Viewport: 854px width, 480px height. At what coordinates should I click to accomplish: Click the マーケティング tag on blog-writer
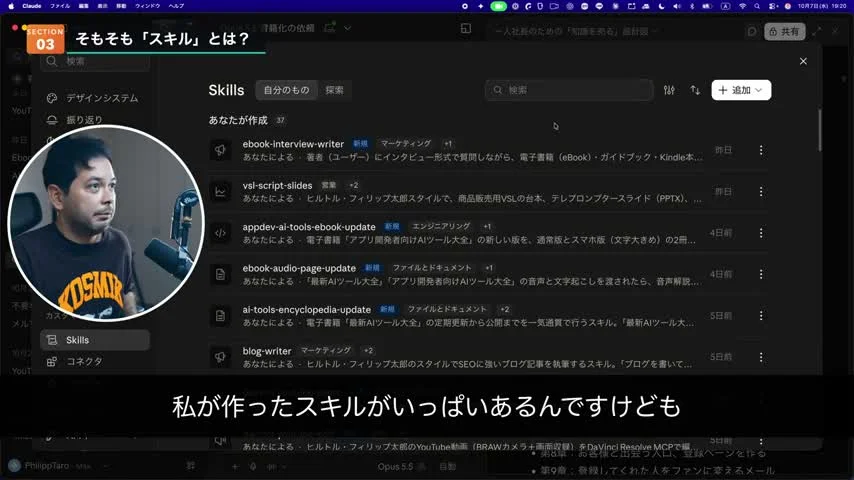pyautogui.click(x=326, y=350)
